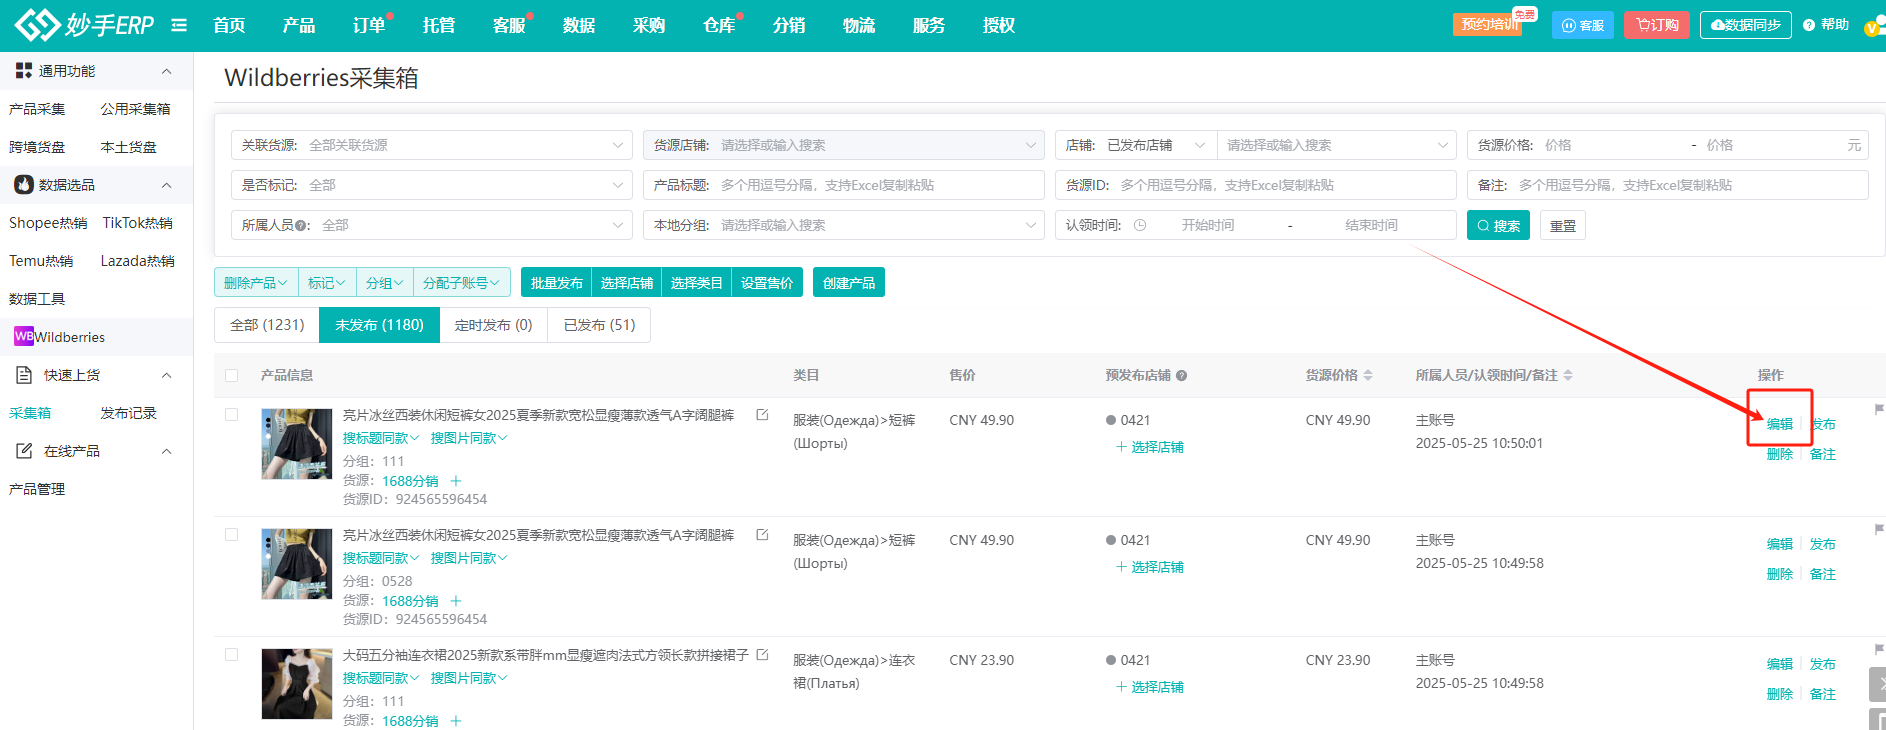The height and width of the screenshot is (730, 1886).
Task: Click edit-title icon on first product row
Action: click(x=762, y=414)
